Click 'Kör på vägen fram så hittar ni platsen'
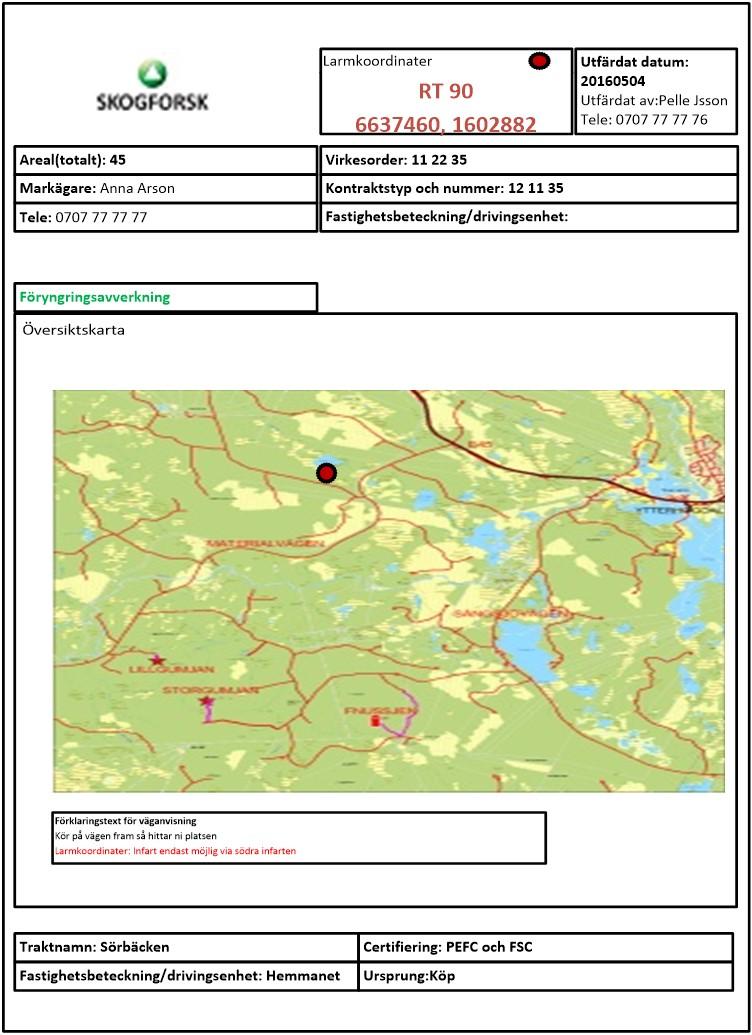 (x=136, y=836)
